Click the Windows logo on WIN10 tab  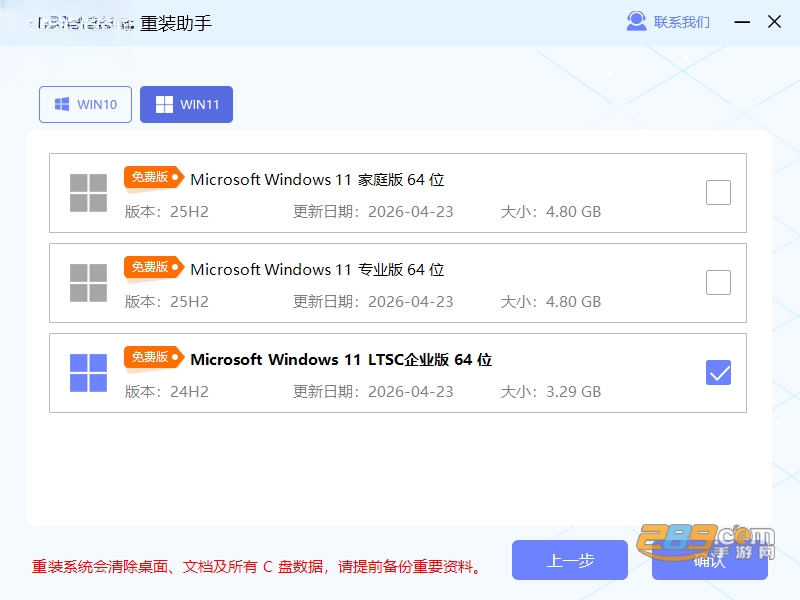[x=62, y=104]
